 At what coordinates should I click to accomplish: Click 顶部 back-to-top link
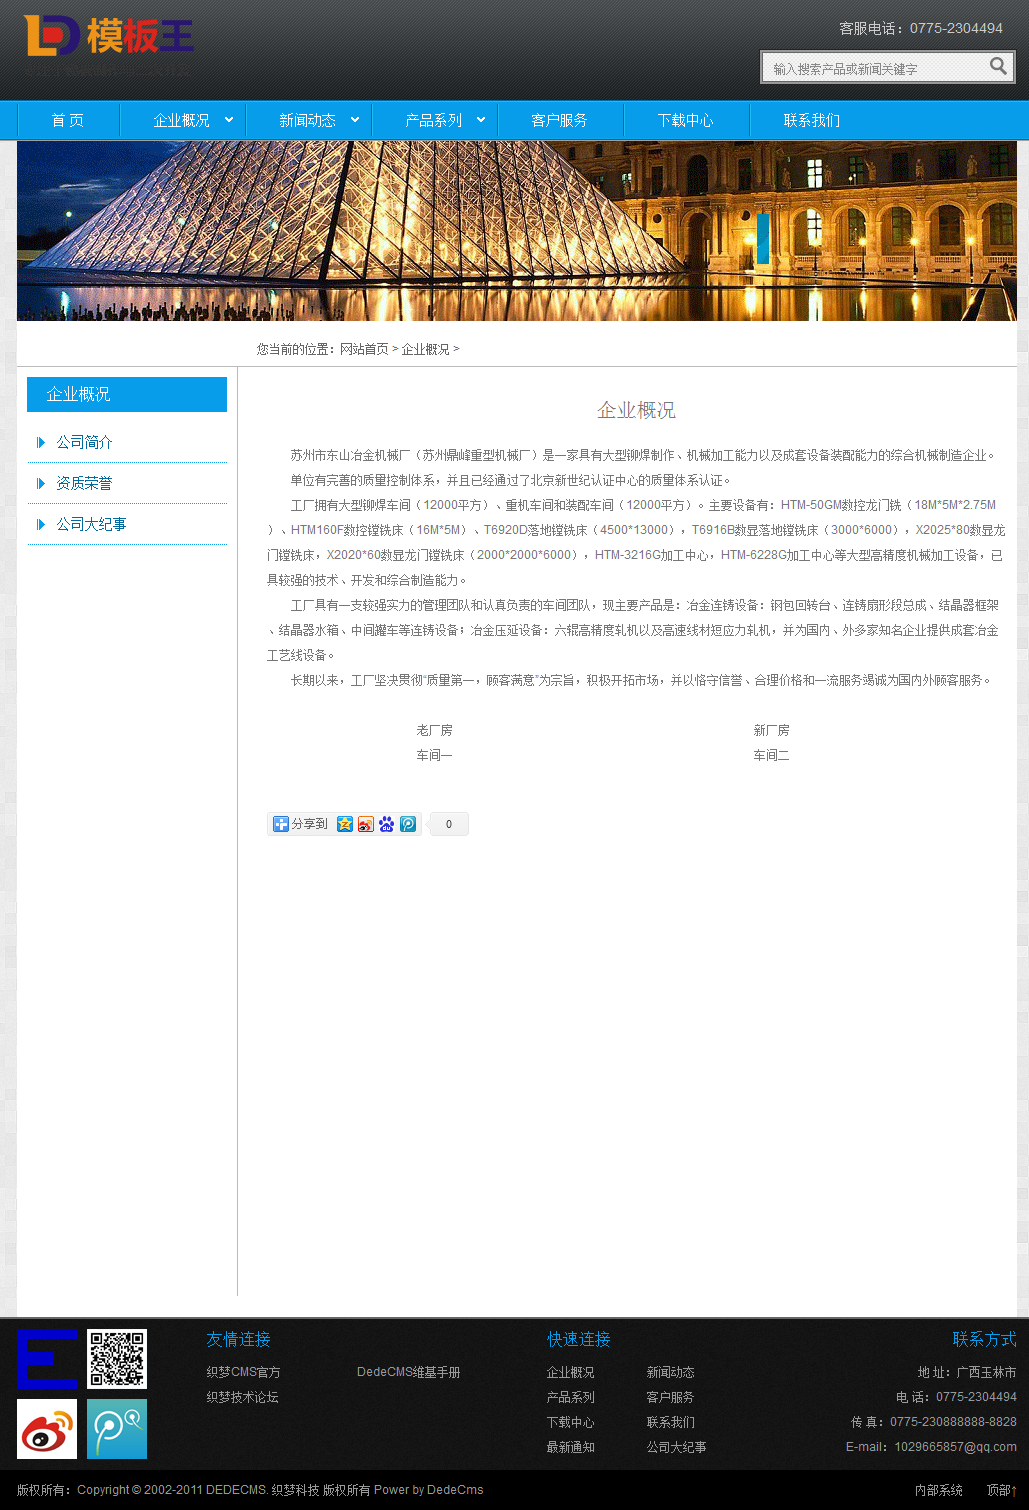click(1001, 1490)
